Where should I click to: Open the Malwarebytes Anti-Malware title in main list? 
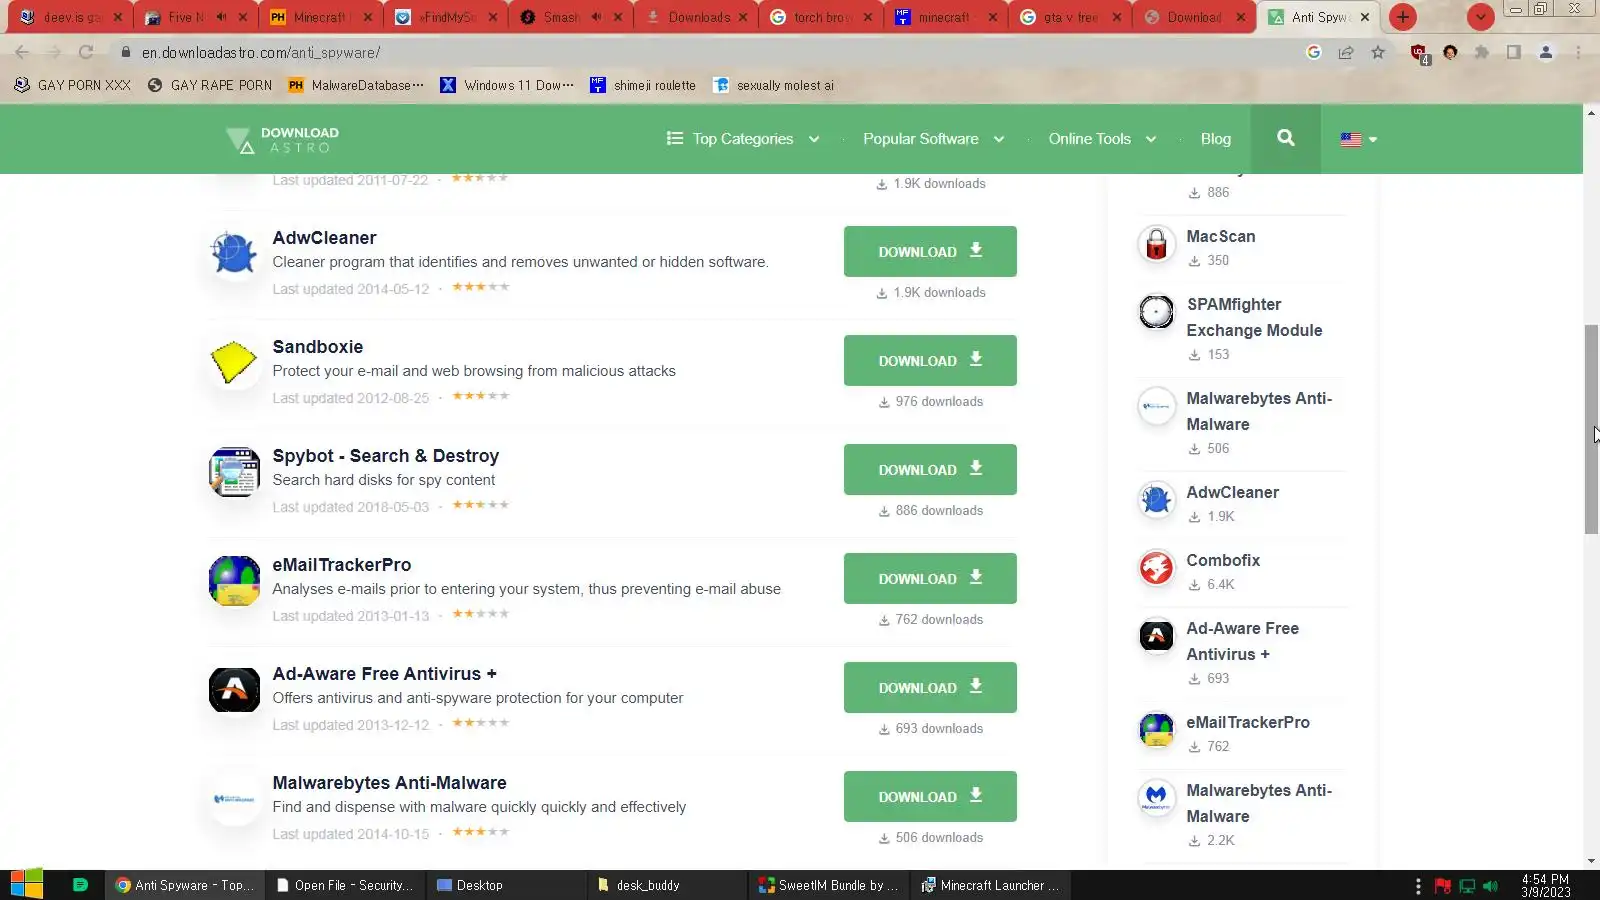(x=389, y=783)
